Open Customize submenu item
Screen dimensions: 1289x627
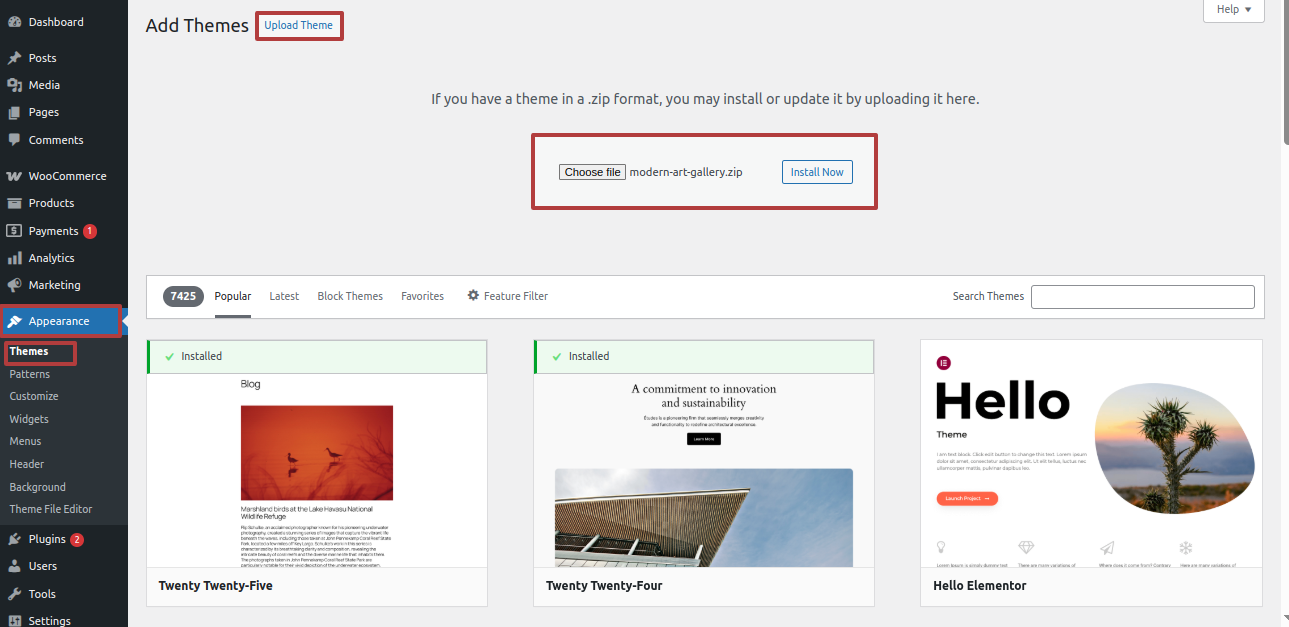(34, 396)
